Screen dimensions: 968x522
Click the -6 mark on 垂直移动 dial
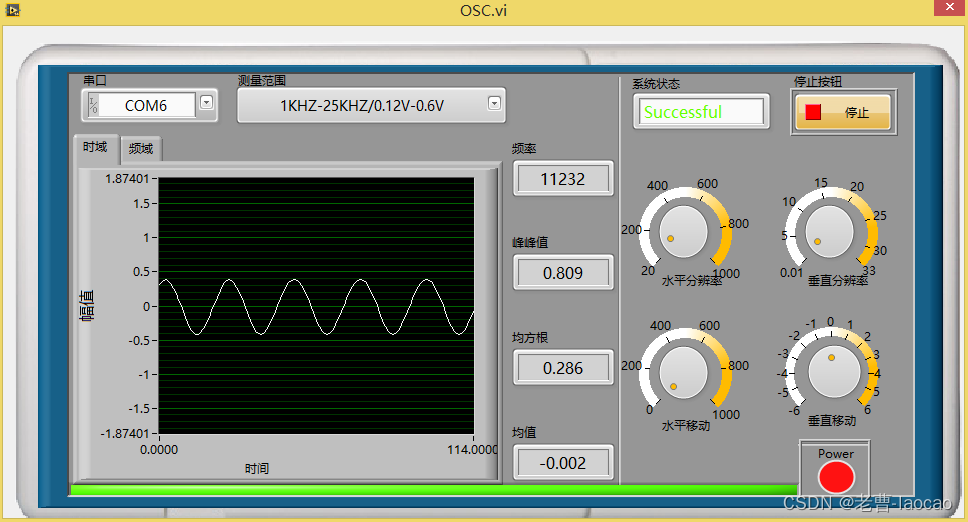(x=794, y=410)
